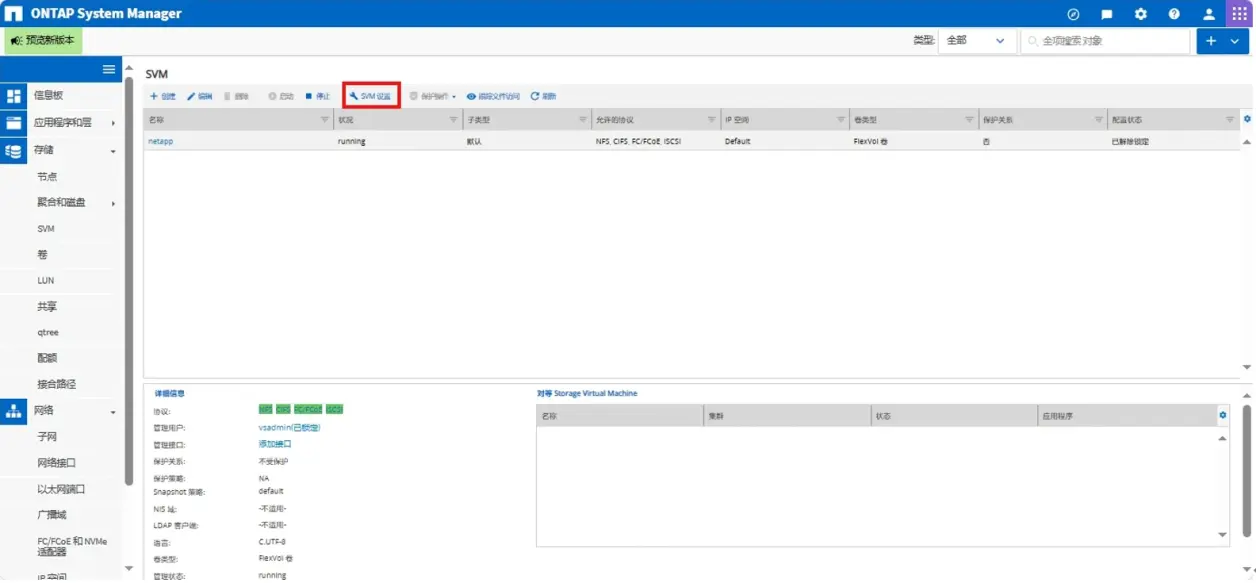Open SVM table column settings gear

point(1247,119)
